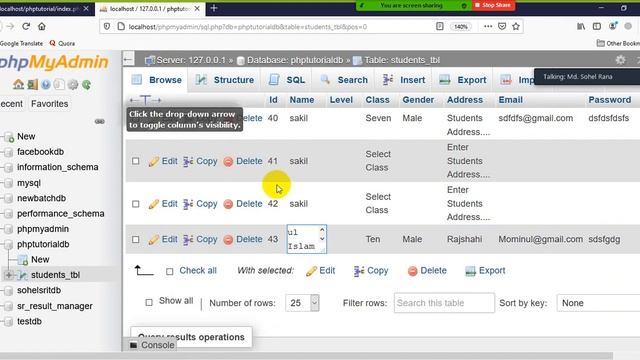
Task: Click Copy link in row 43
Action: 207,240
